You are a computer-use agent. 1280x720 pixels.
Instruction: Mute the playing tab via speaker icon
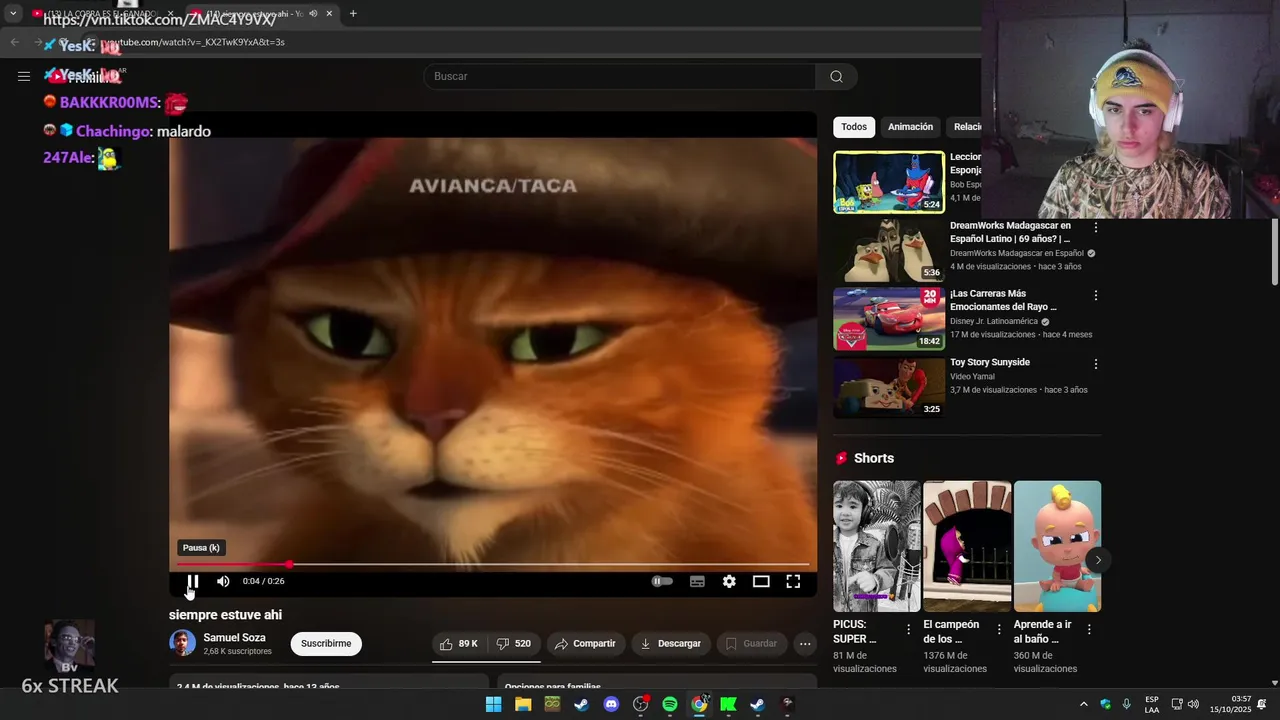(x=313, y=13)
